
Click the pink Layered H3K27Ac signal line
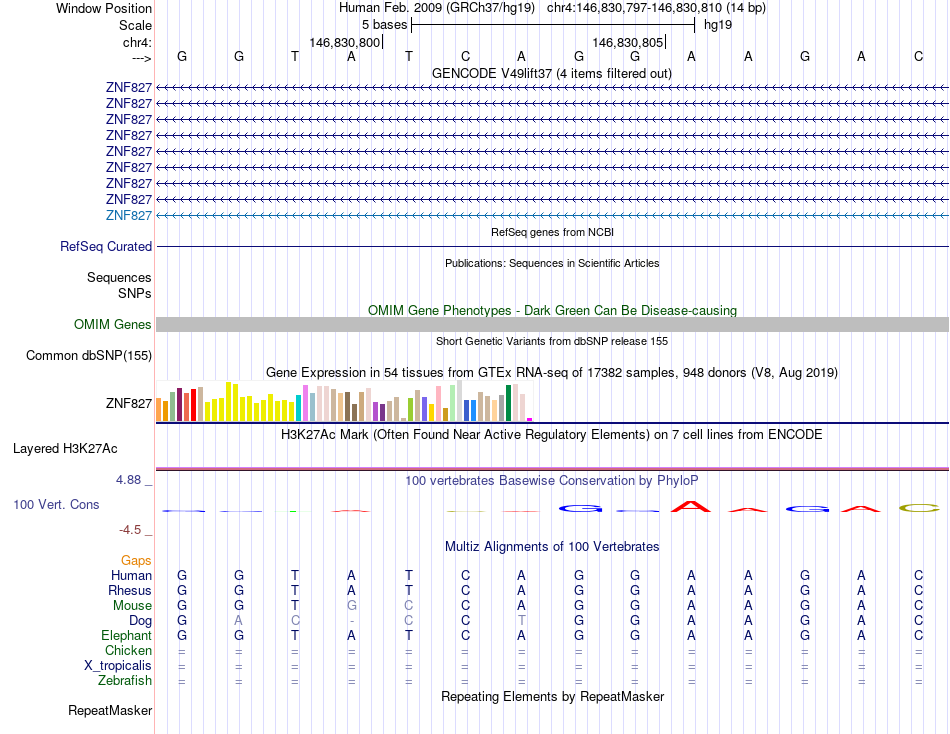552,469
